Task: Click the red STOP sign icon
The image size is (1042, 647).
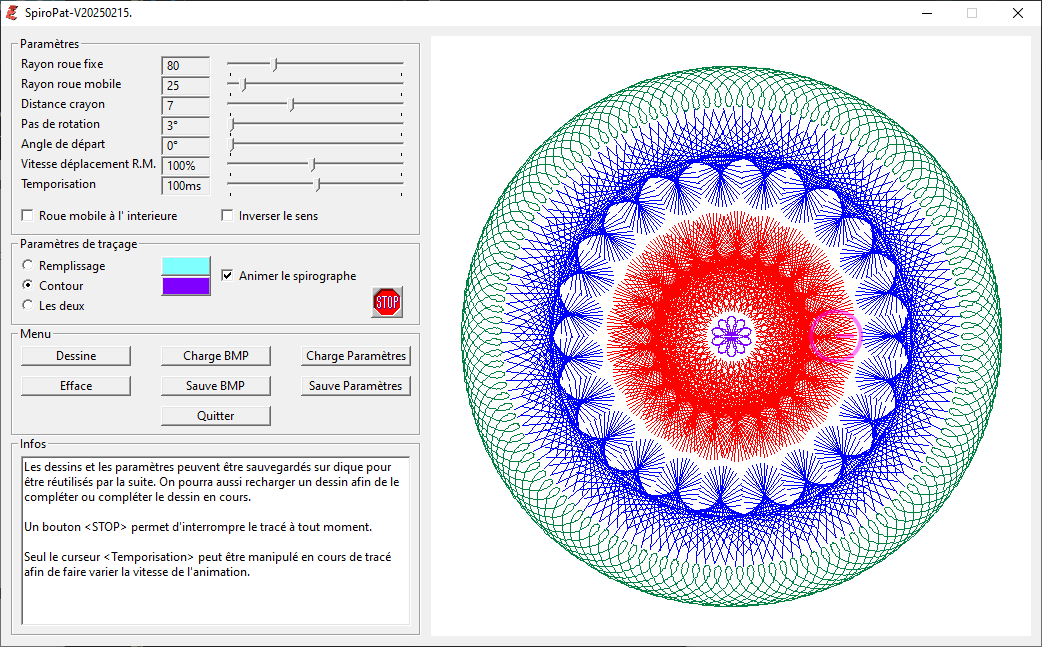Action: 387,302
